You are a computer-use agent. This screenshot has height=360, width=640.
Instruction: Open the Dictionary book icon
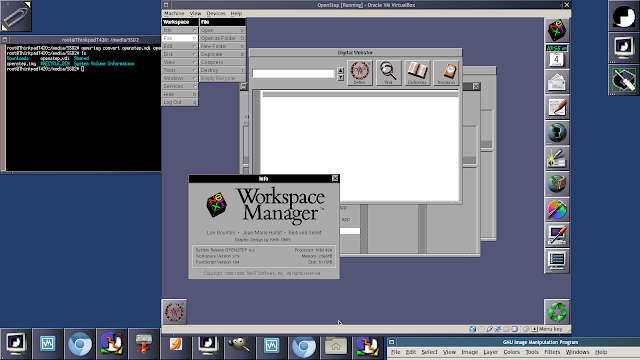417,73
